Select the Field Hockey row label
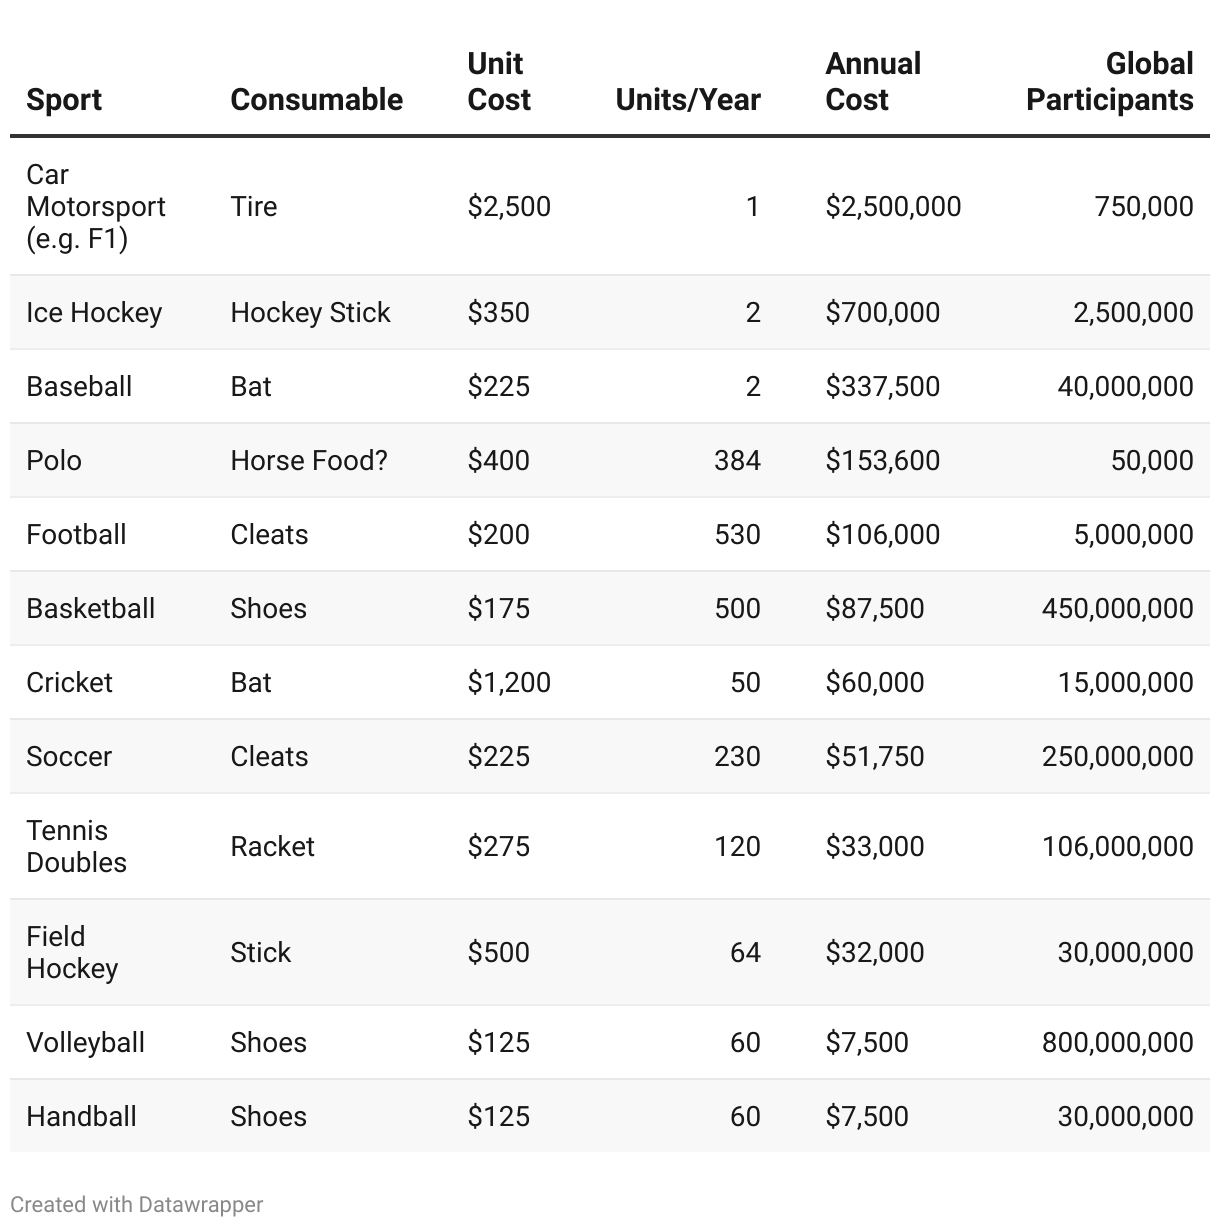 pyautogui.click(x=72, y=952)
